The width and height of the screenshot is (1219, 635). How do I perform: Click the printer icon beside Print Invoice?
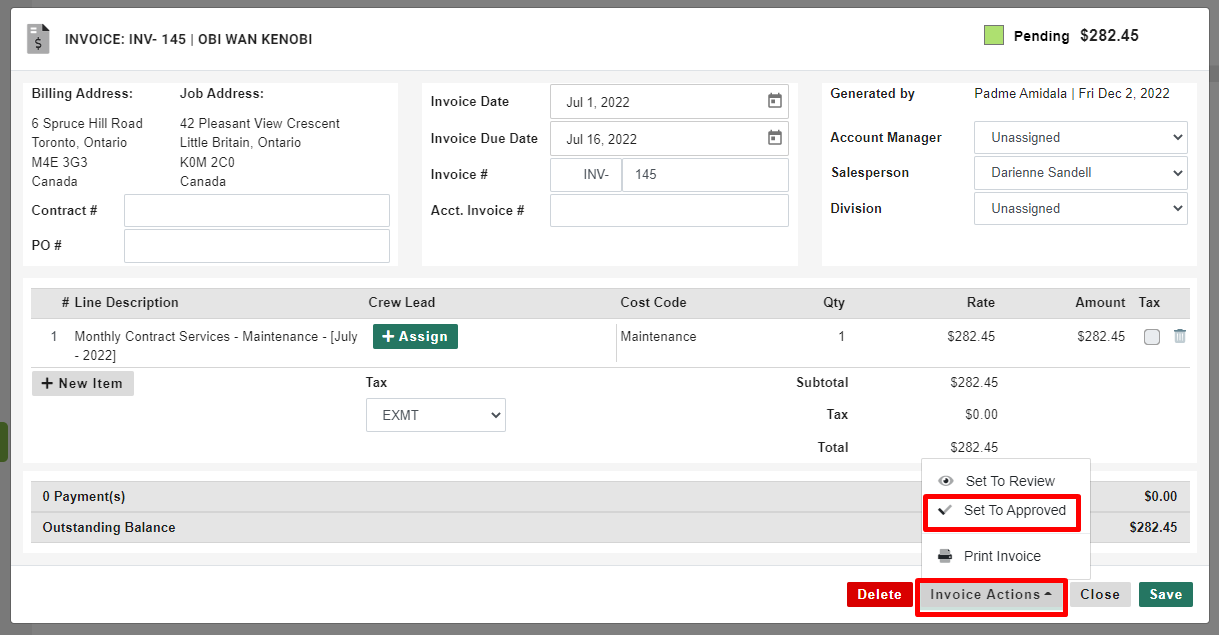[x=945, y=556]
